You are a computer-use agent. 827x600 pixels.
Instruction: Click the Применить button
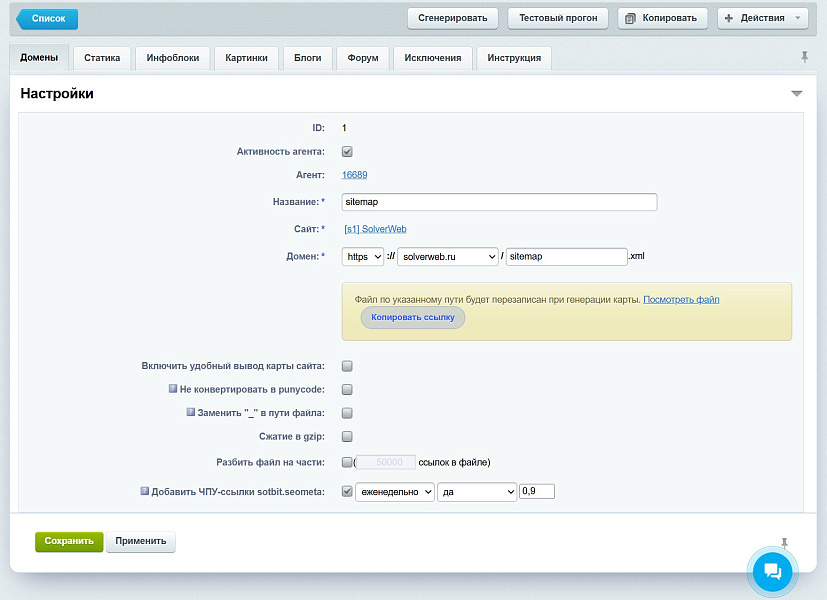141,541
